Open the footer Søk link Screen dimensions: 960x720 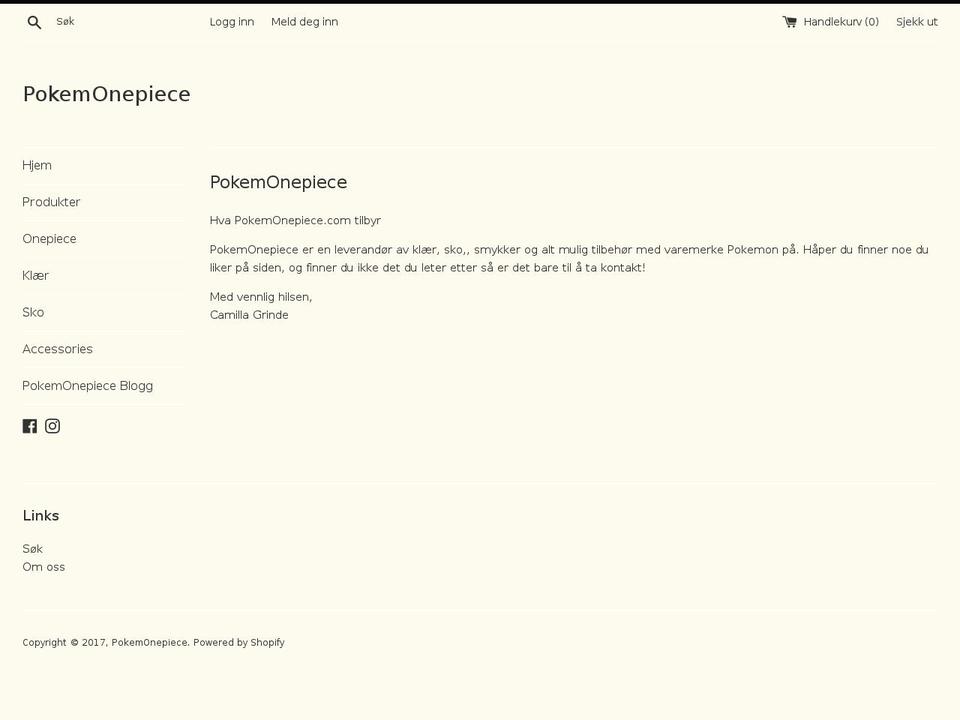[x=32, y=548]
